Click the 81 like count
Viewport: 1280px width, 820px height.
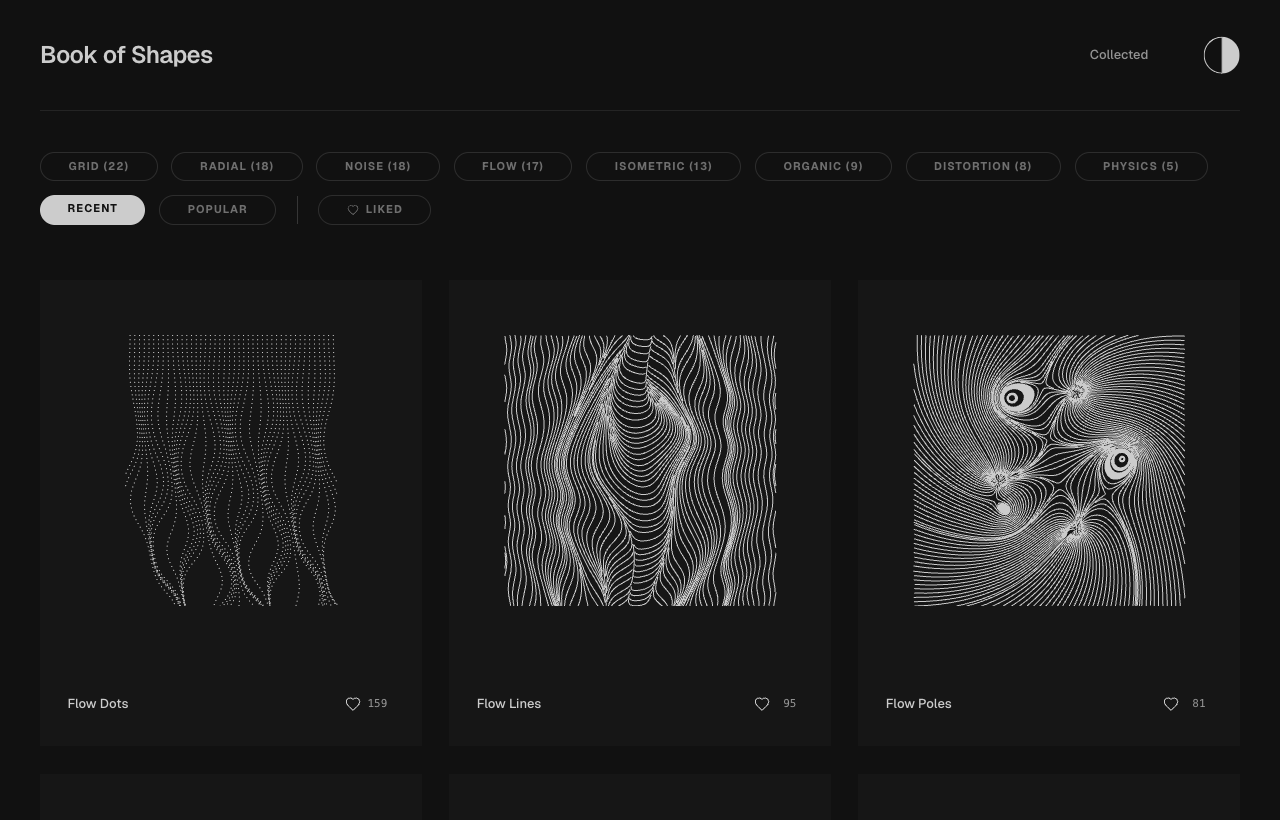point(1199,704)
